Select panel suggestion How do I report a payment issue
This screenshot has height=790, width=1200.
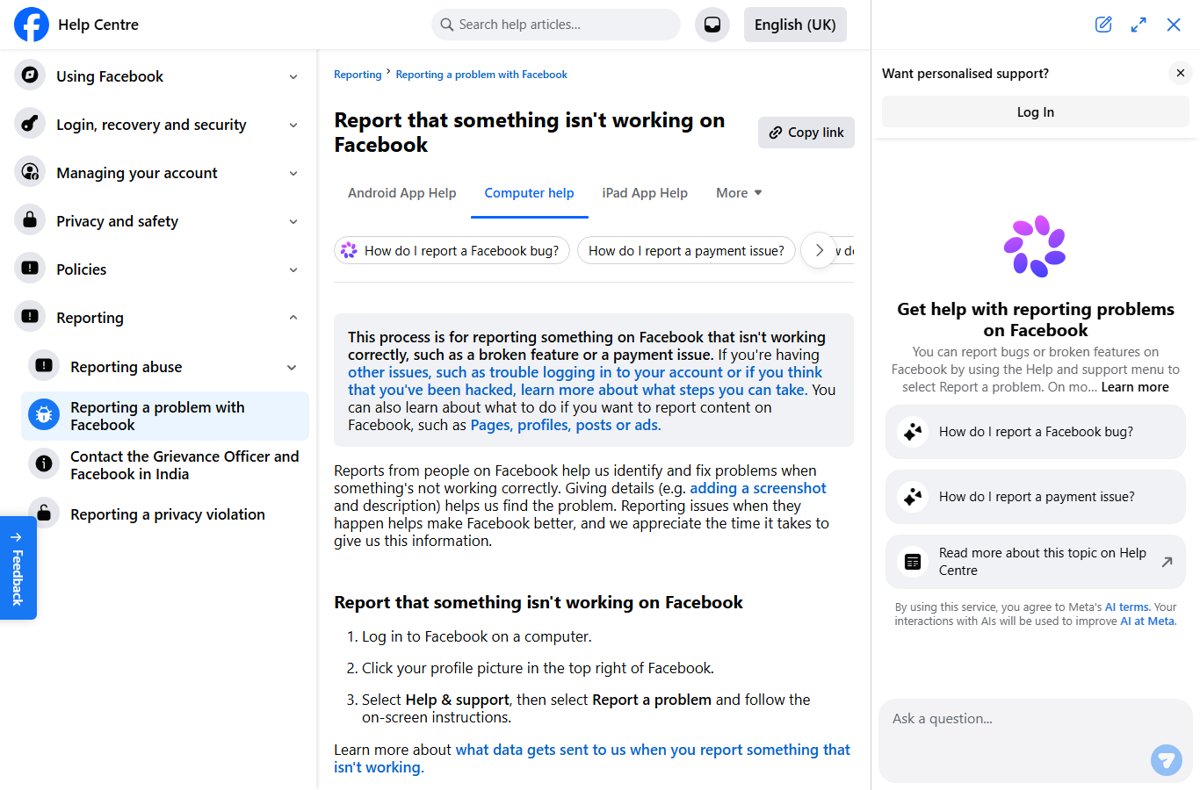pyautogui.click(x=1035, y=497)
